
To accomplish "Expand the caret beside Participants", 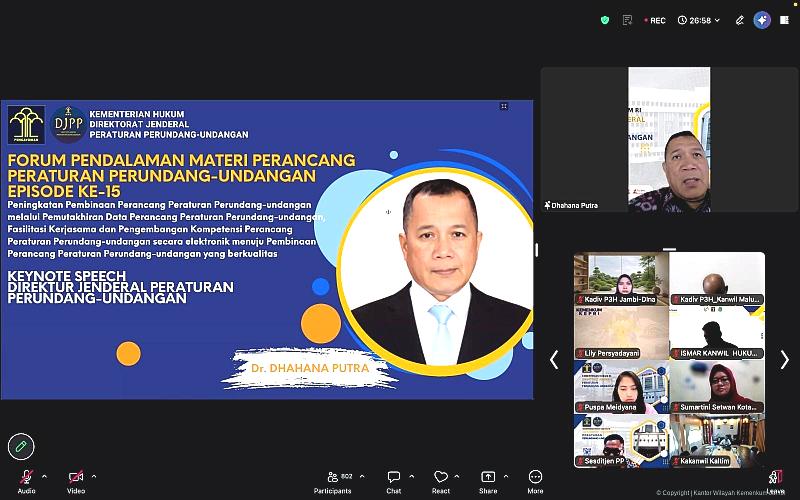I will [362, 477].
